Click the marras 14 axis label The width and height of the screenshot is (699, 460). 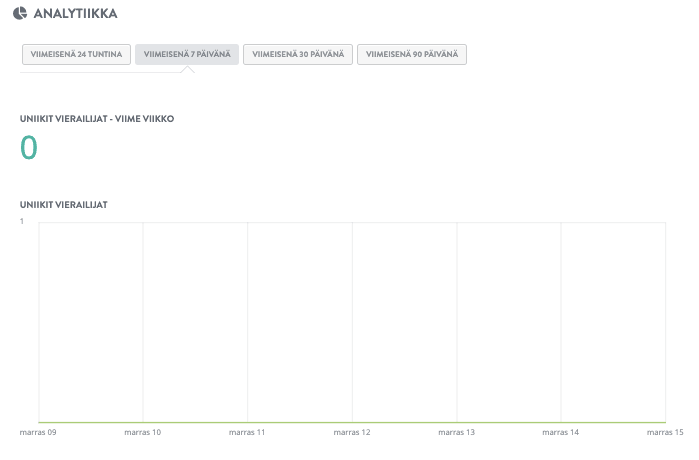[560, 432]
